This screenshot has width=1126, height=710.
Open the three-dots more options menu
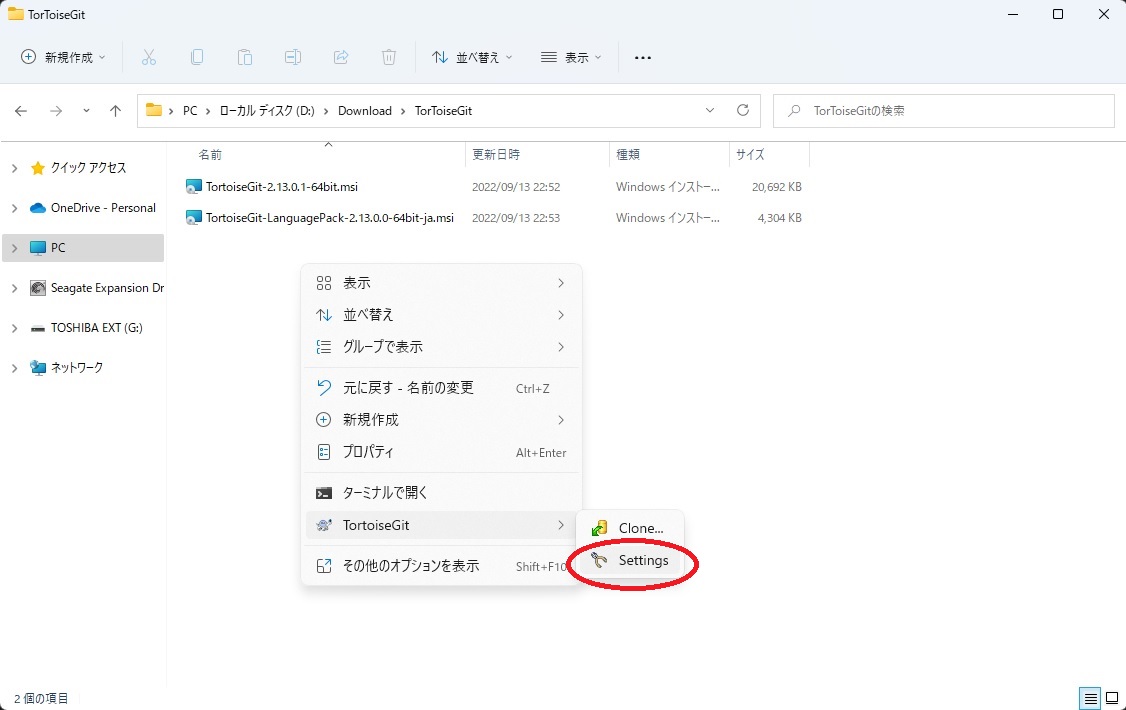(x=643, y=57)
